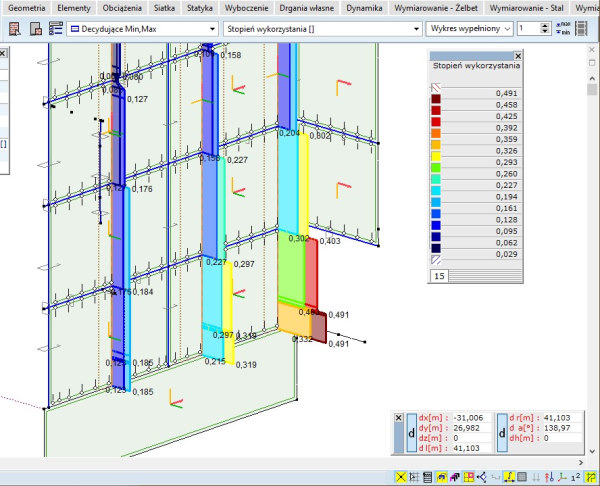Close the Stopień wykorzystania legend panel
This screenshot has height=486, width=600.
(518, 56)
